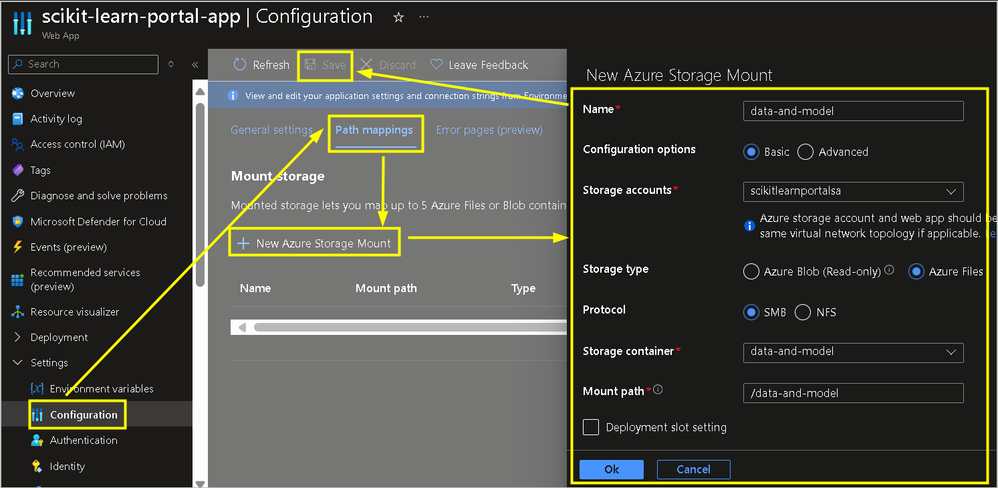Click the table horizontal scroll left arrow
This screenshot has height=488, width=998.
click(x=242, y=327)
